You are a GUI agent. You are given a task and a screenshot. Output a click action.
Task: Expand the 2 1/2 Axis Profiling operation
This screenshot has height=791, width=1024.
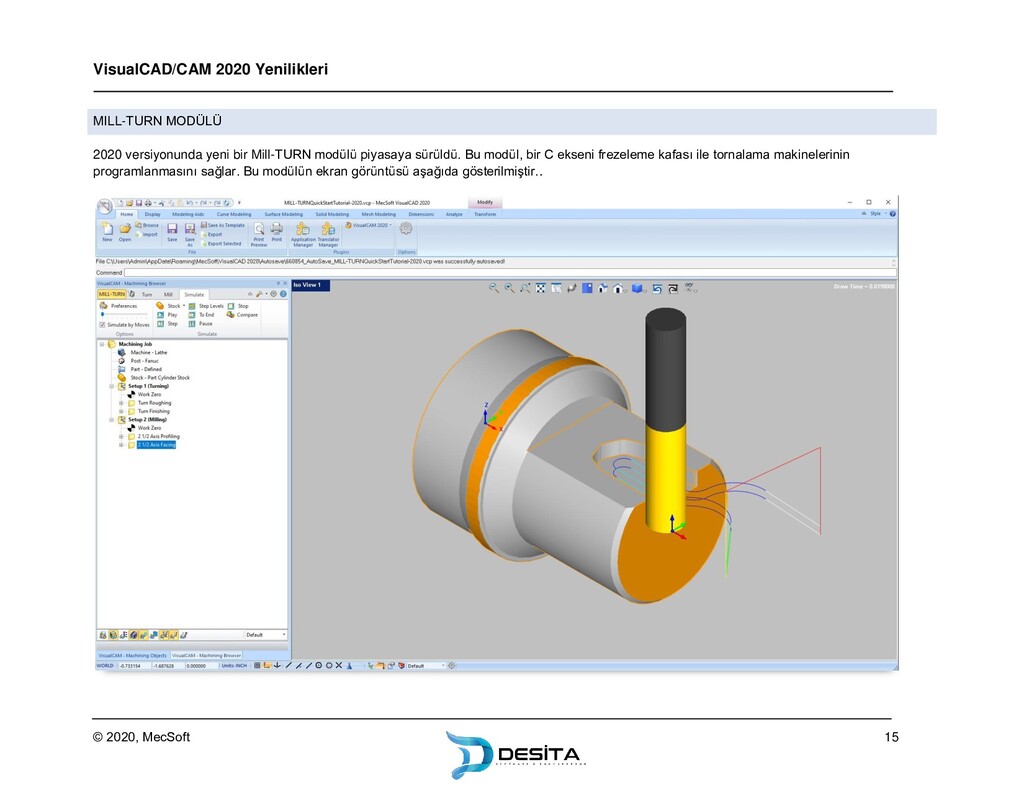click(121, 437)
